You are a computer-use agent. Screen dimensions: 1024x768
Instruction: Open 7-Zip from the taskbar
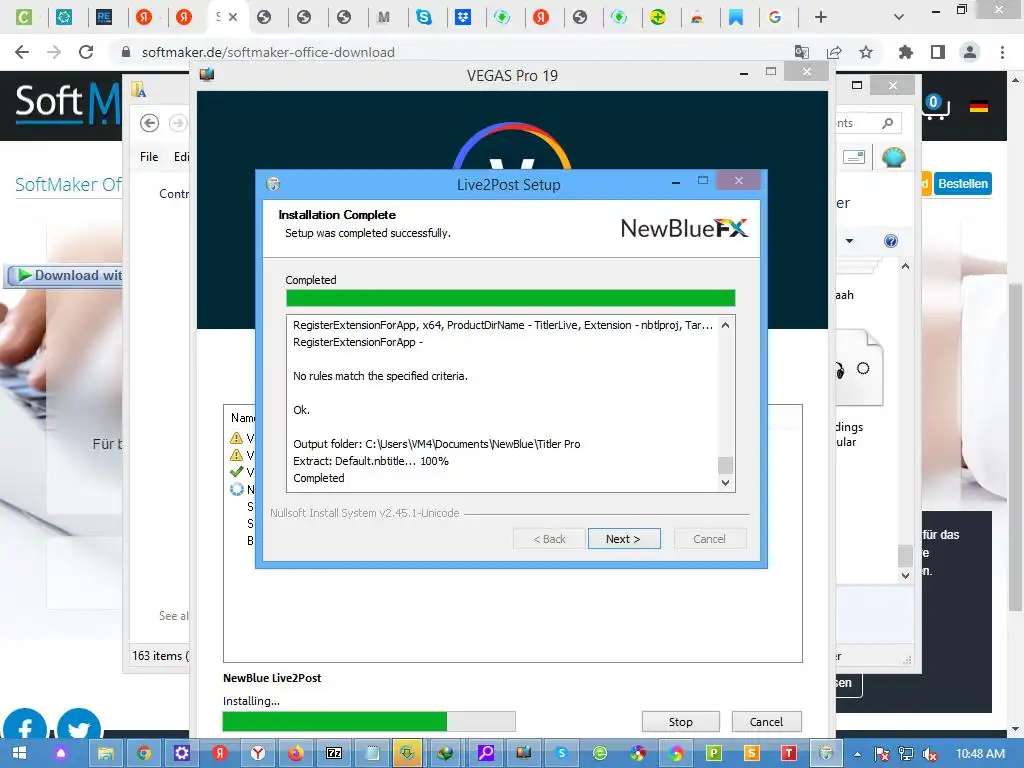point(334,753)
